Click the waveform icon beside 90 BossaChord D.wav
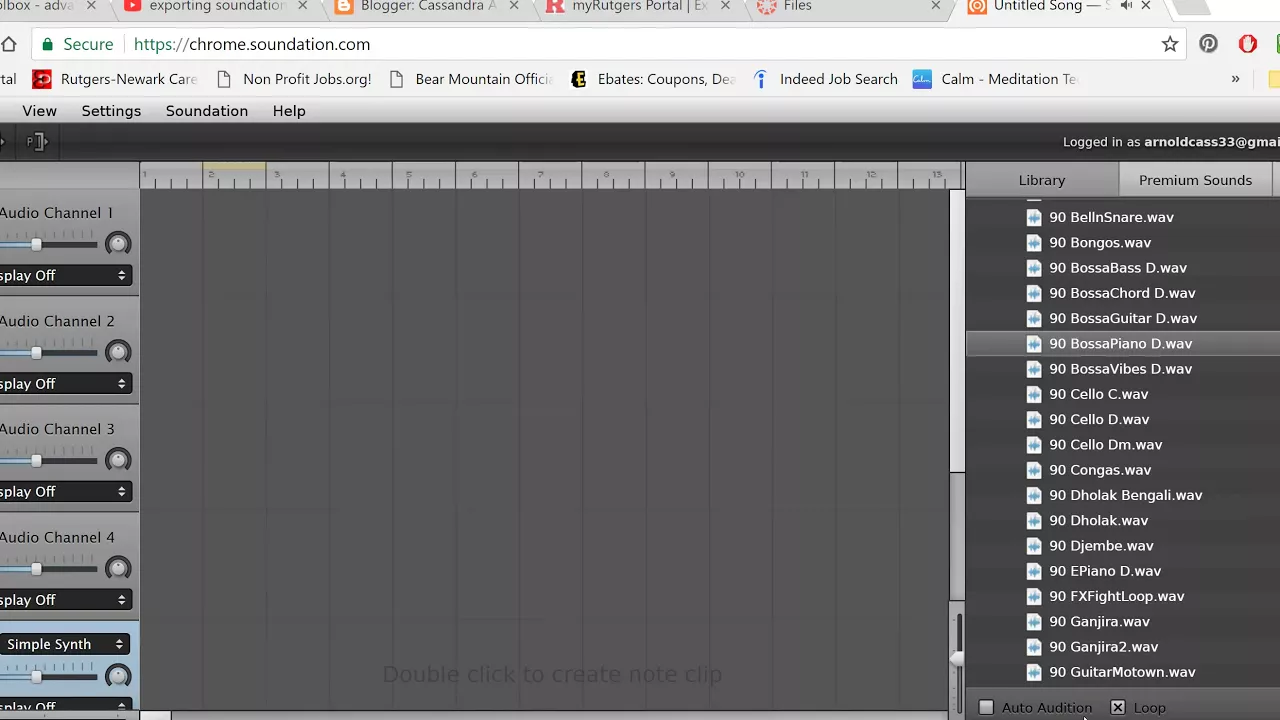The height and width of the screenshot is (720, 1280). [x=1034, y=293]
